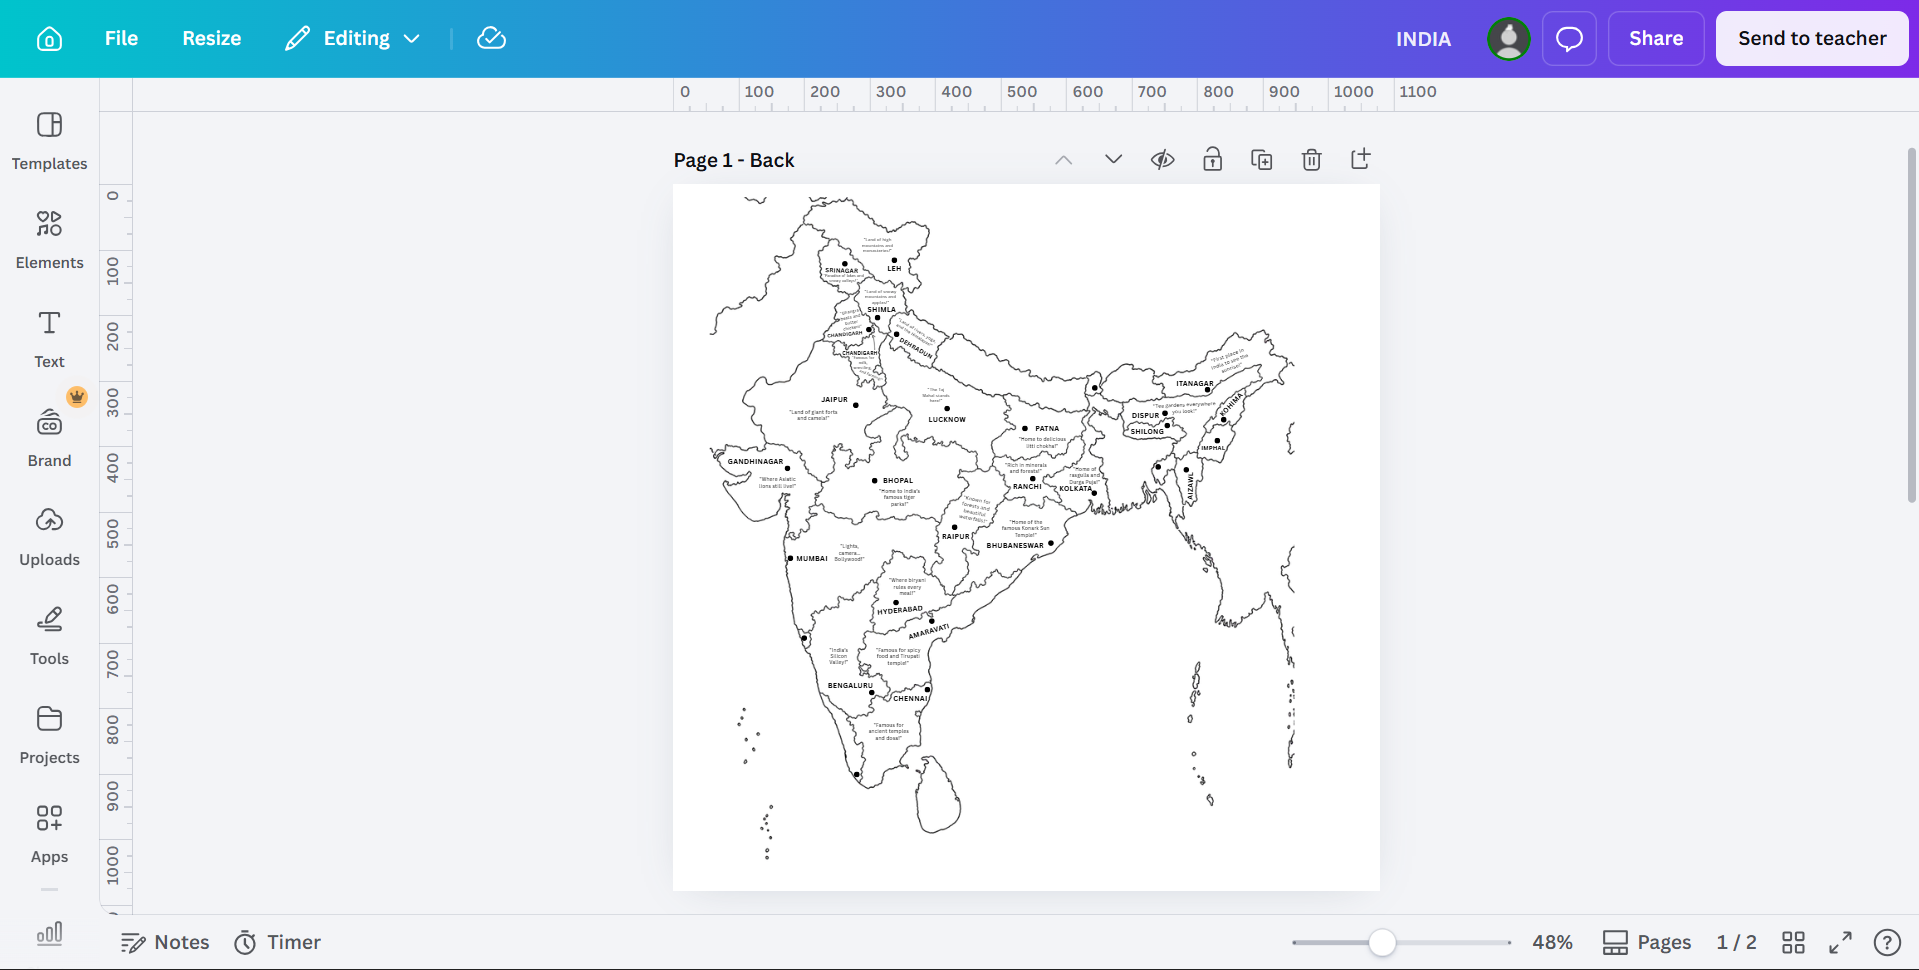Open the Notes panel
1919x970 pixels.
pyautogui.click(x=165, y=942)
